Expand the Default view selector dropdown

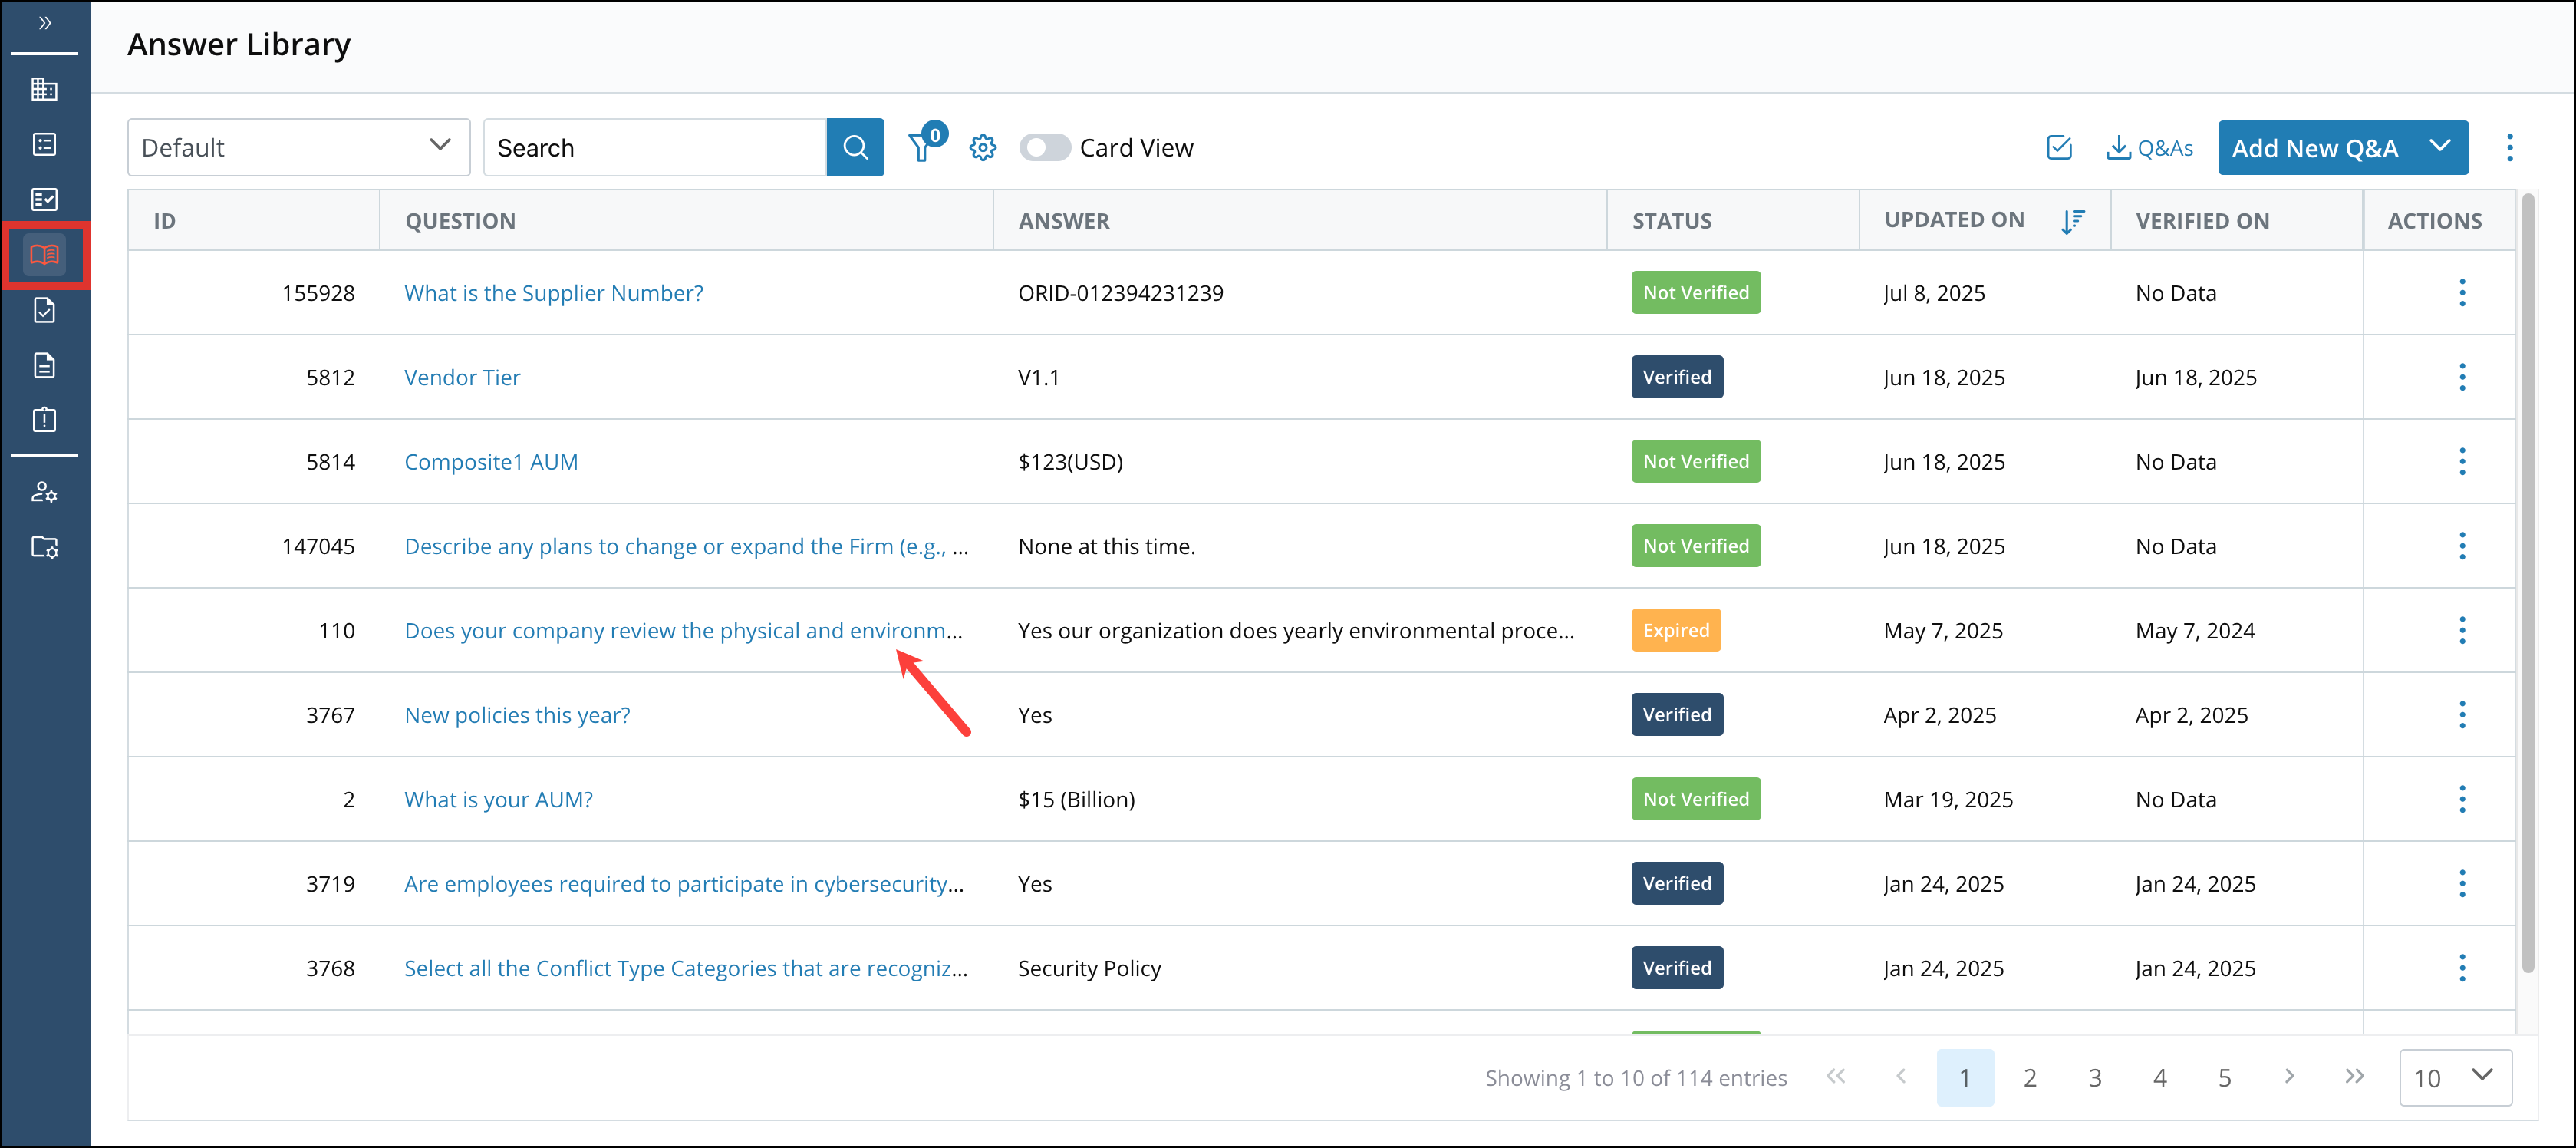point(440,147)
